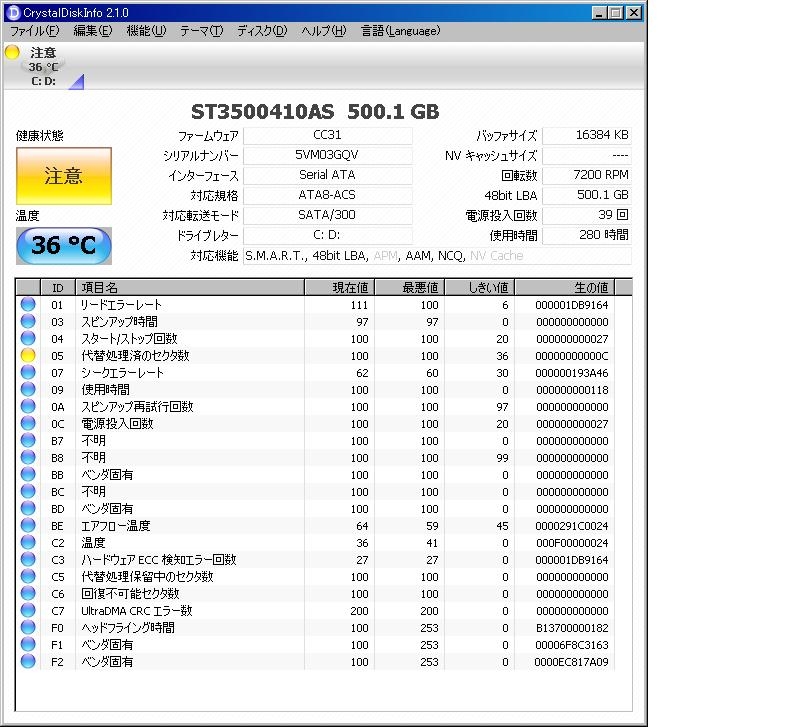
Task: Click the 項目名 column header
Action: pyautogui.click(x=190, y=287)
